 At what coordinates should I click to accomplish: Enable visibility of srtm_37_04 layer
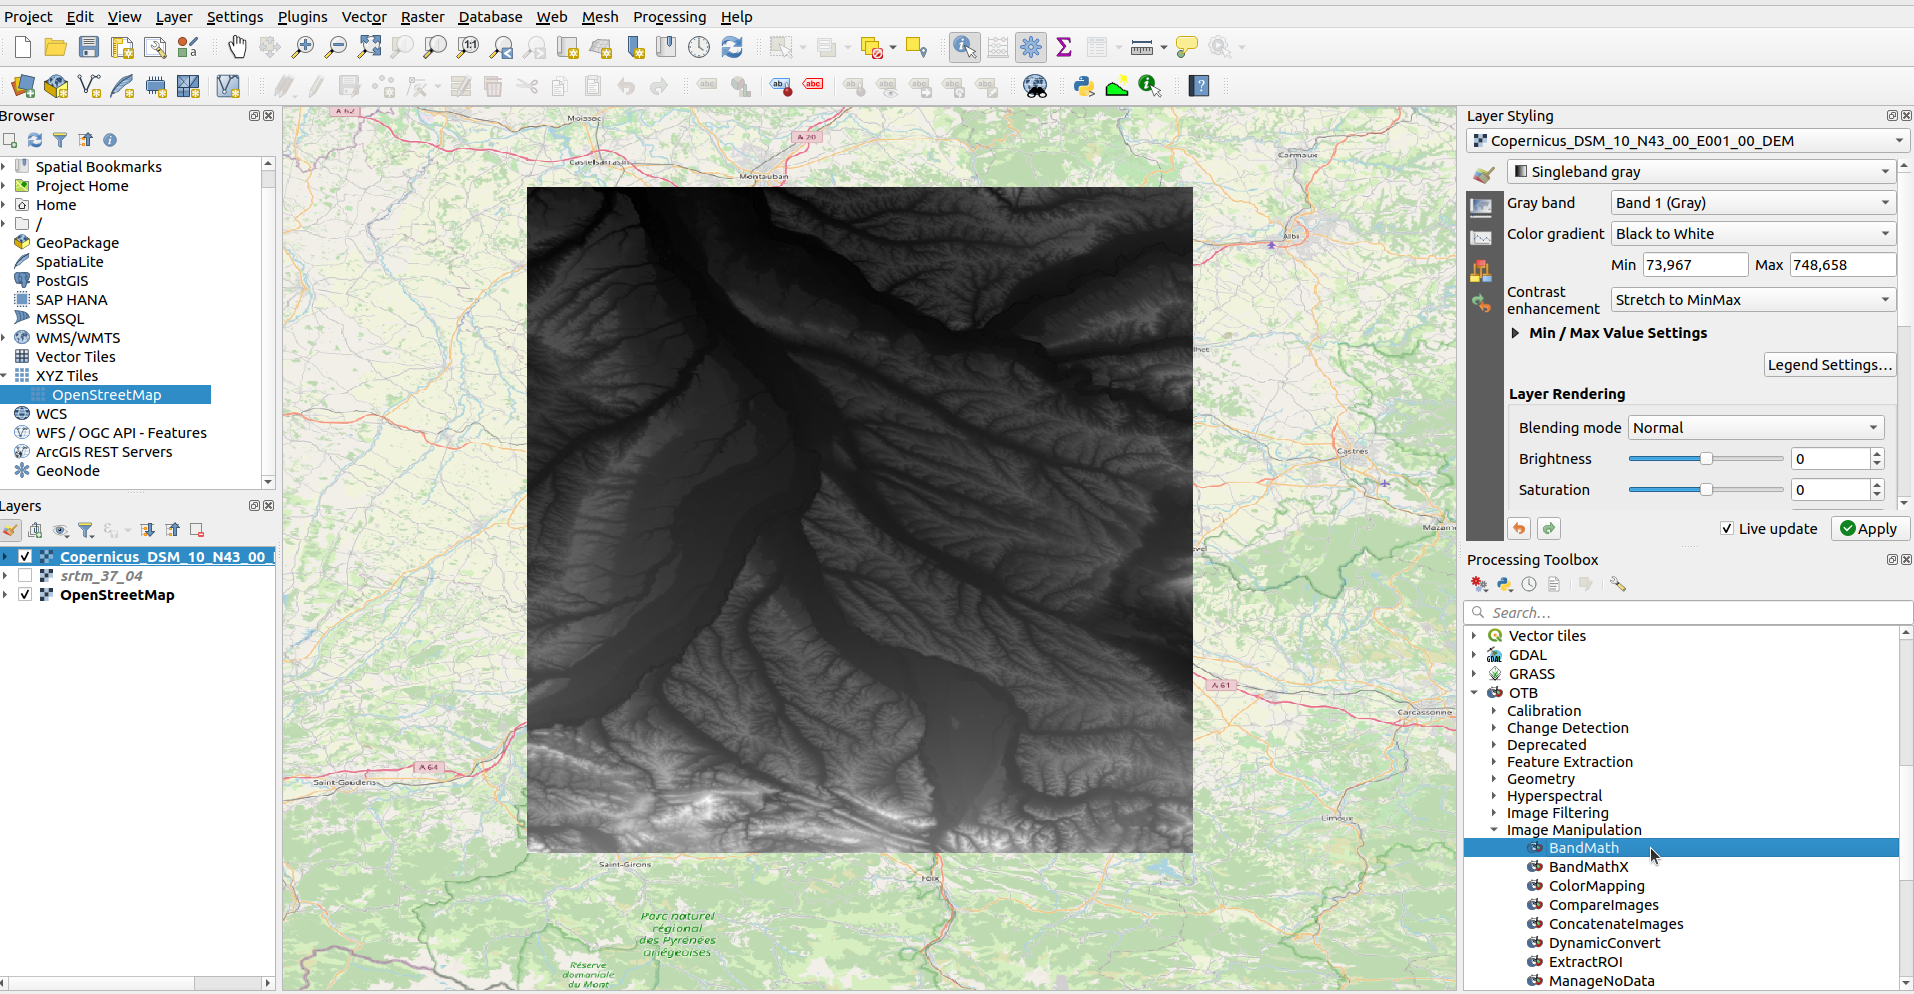(x=26, y=575)
